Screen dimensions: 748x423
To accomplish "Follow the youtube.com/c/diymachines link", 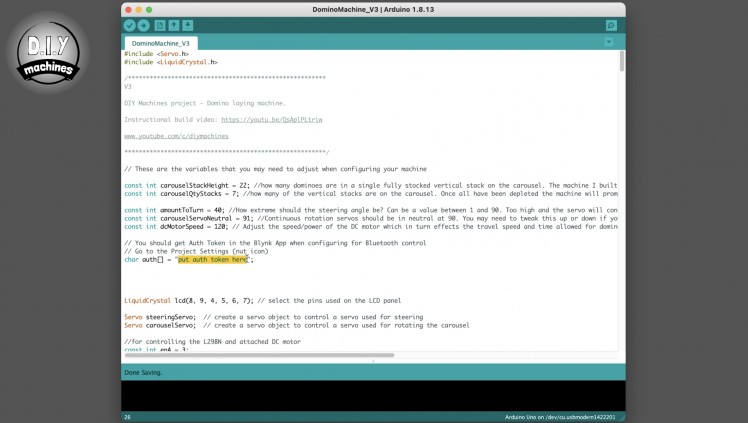I will pos(176,135).
